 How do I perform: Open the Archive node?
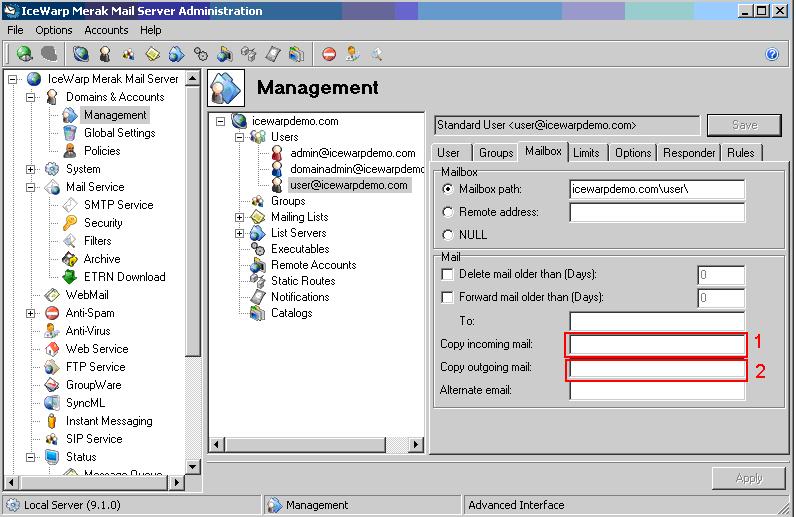click(x=102, y=259)
